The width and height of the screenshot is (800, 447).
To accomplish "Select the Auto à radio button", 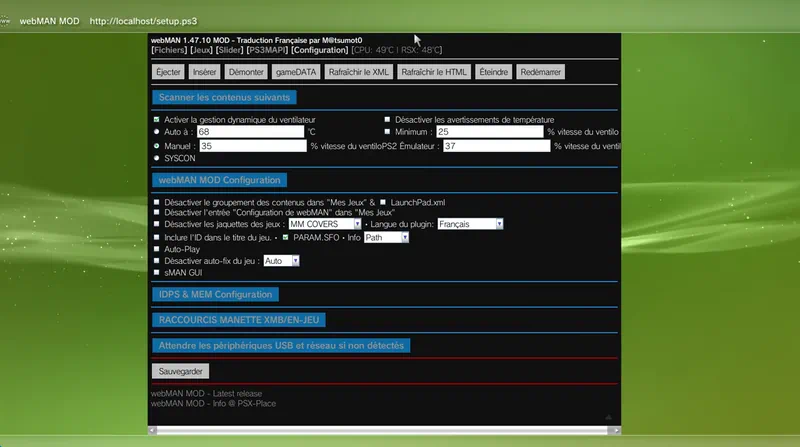I will click(x=157, y=132).
